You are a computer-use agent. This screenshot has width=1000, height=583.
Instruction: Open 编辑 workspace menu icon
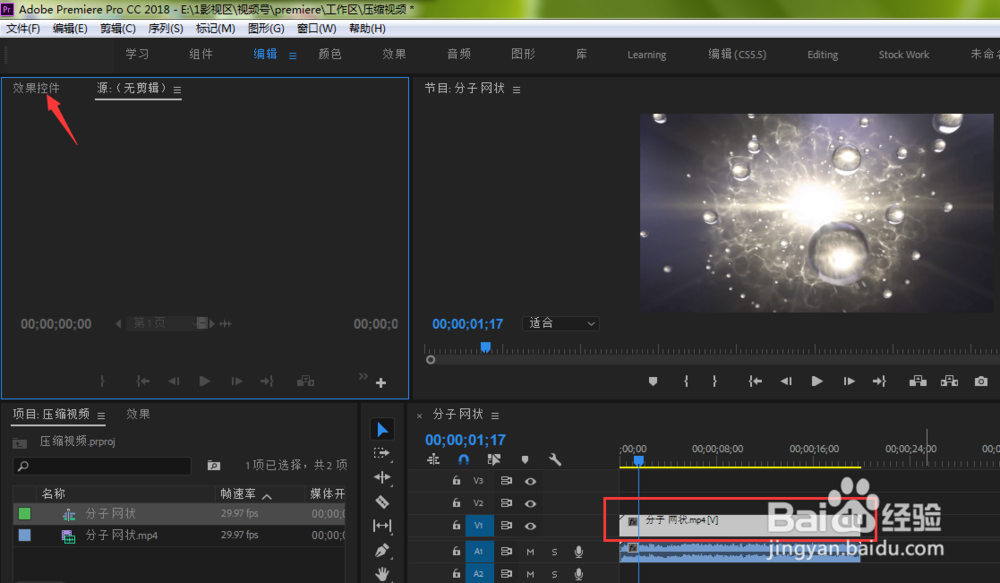coord(293,55)
